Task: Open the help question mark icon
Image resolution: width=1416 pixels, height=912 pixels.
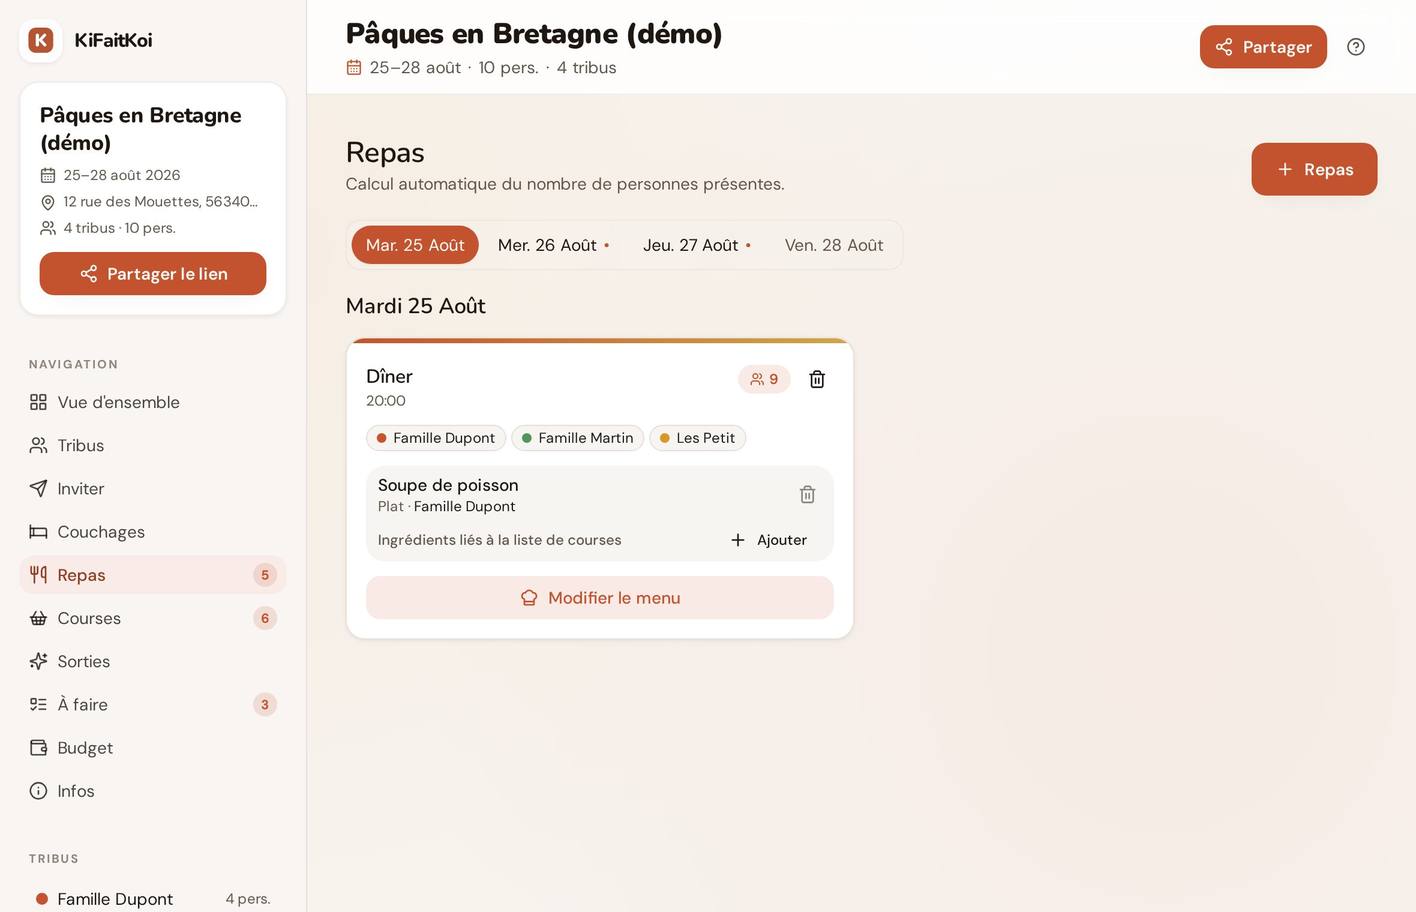Action: (x=1356, y=47)
